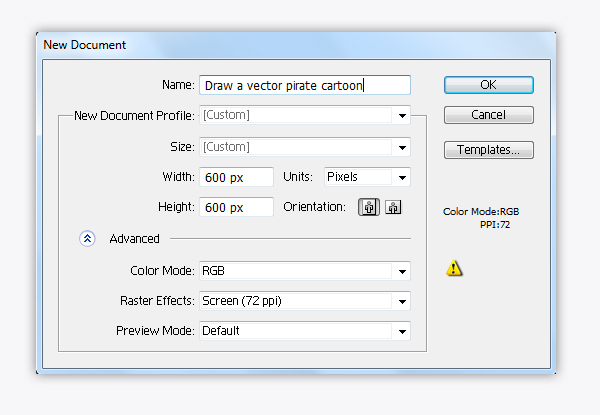Click the yellow warning triangle icon

(x=454, y=268)
